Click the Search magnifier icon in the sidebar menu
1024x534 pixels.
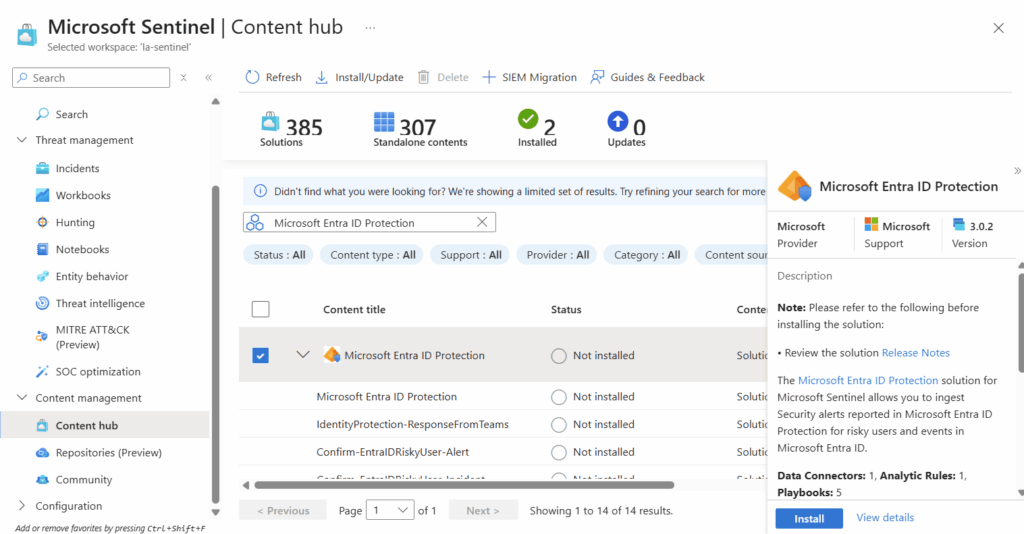point(42,114)
